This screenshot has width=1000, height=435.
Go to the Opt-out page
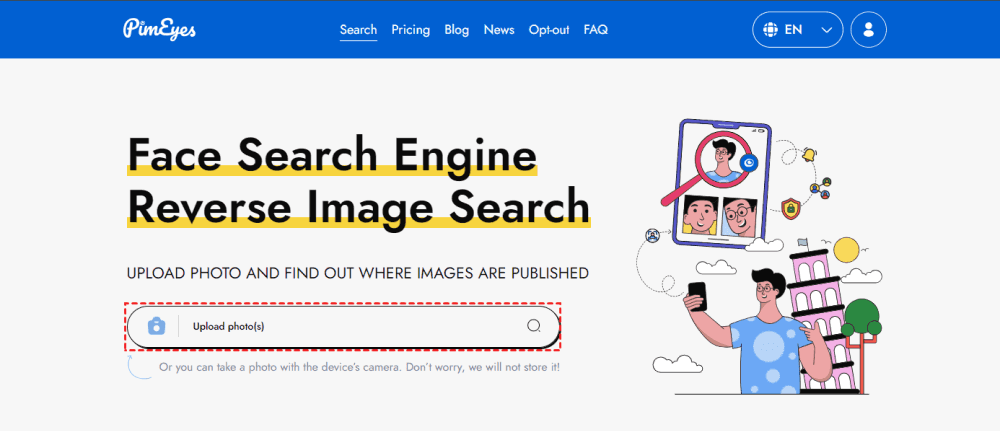pyautogui.click(x=549, y=29)
